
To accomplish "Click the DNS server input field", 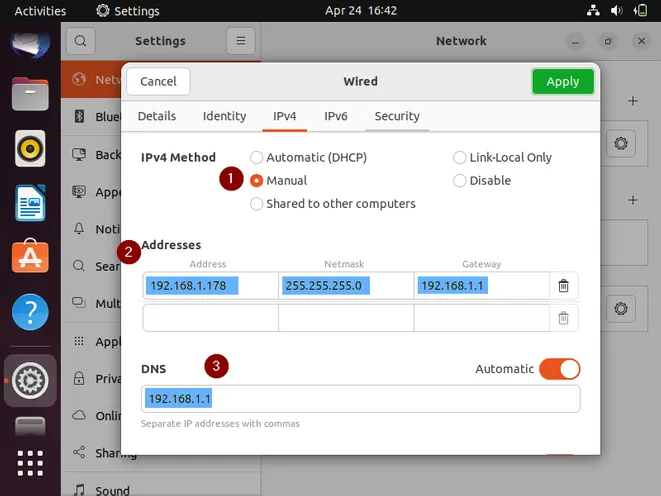I will click(360, 399).
